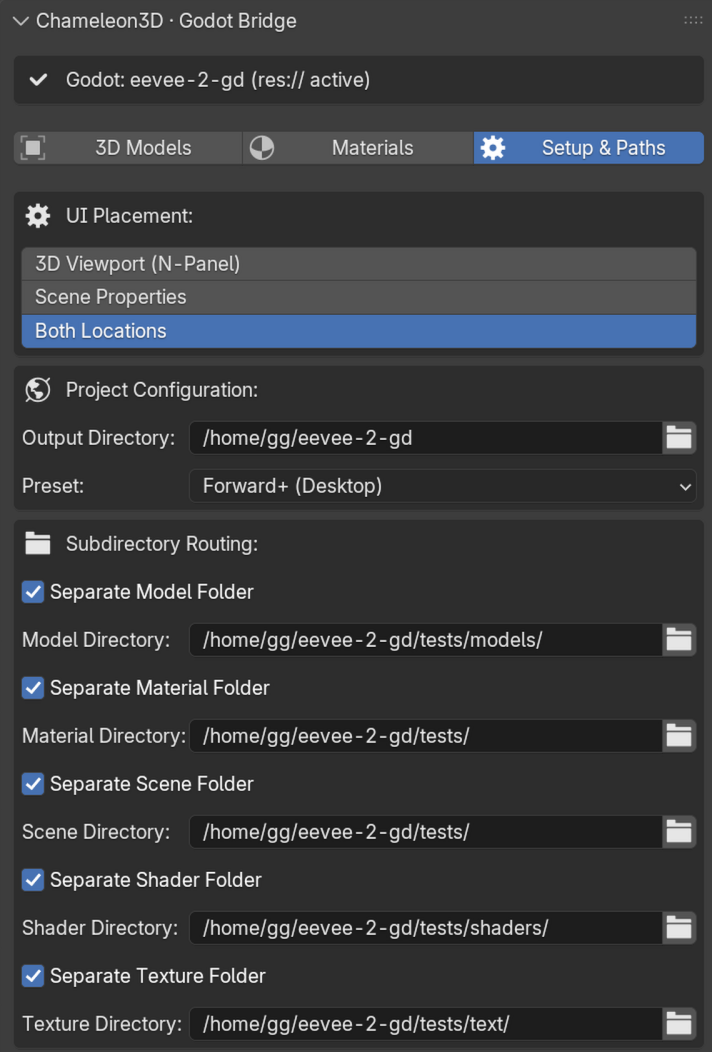Image resolution: width=712 pixels, height=1052 pixels.
Task: Edit the Scene Directory path field
Action: pos(426,832)
